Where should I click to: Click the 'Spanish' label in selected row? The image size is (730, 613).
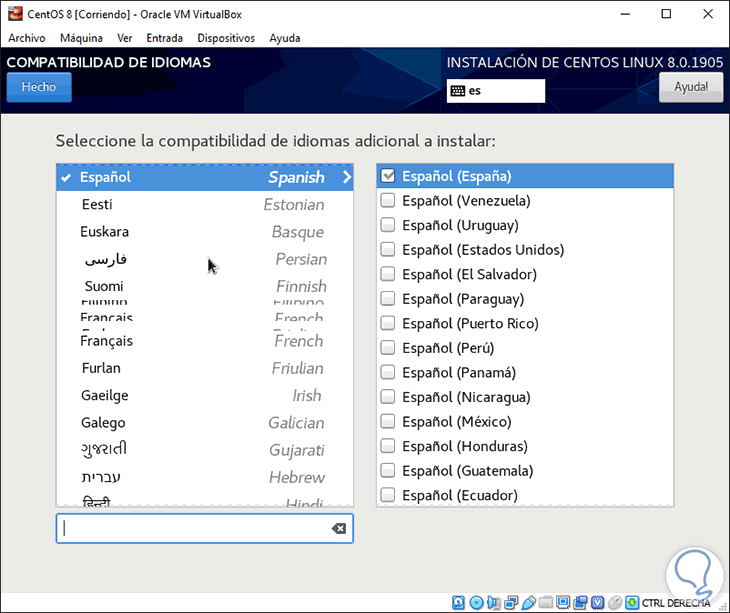coord(296,177)
